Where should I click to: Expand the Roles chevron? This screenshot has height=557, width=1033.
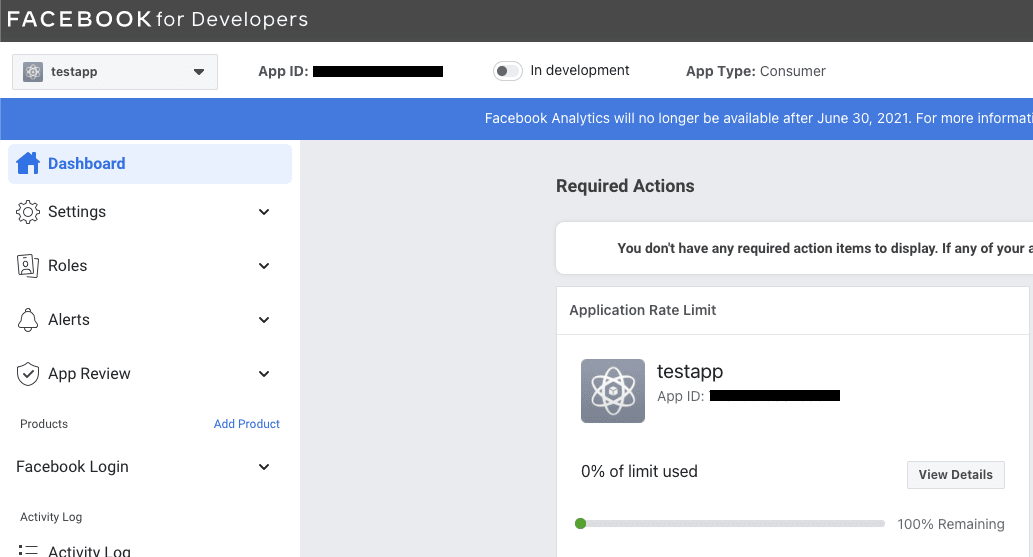coord(264,266)
